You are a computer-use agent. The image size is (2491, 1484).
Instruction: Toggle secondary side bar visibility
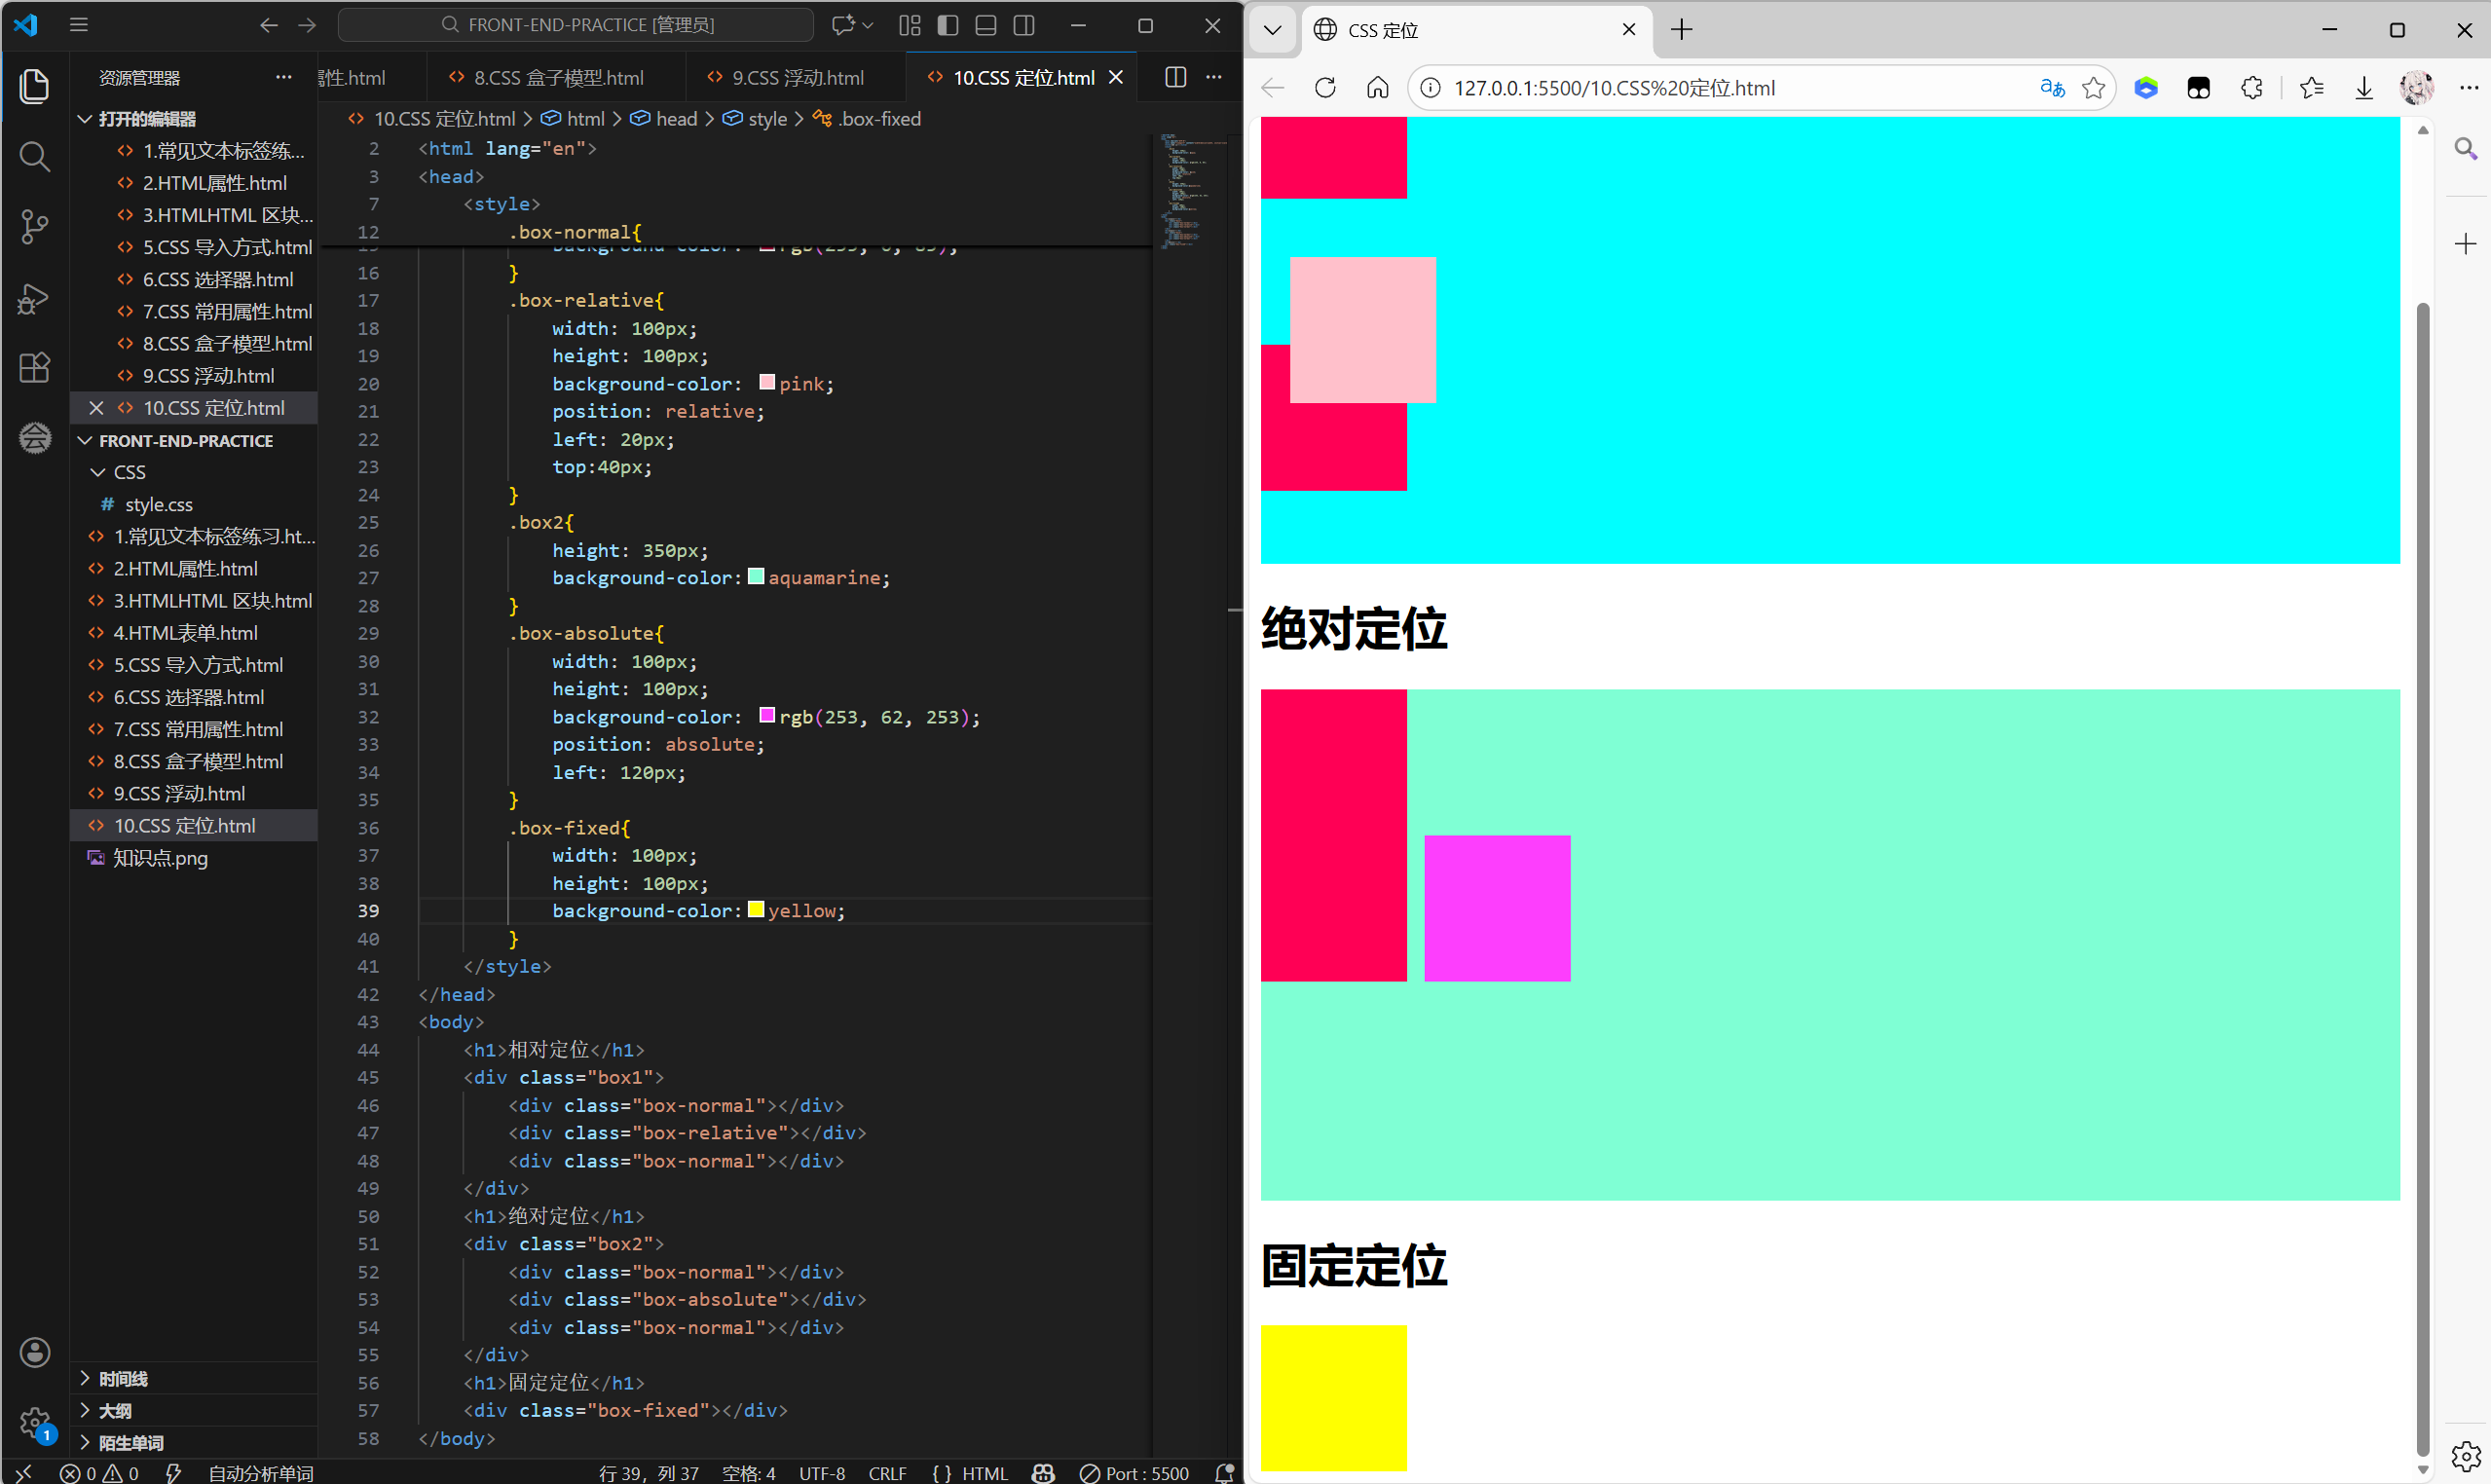click(1024, 25)
